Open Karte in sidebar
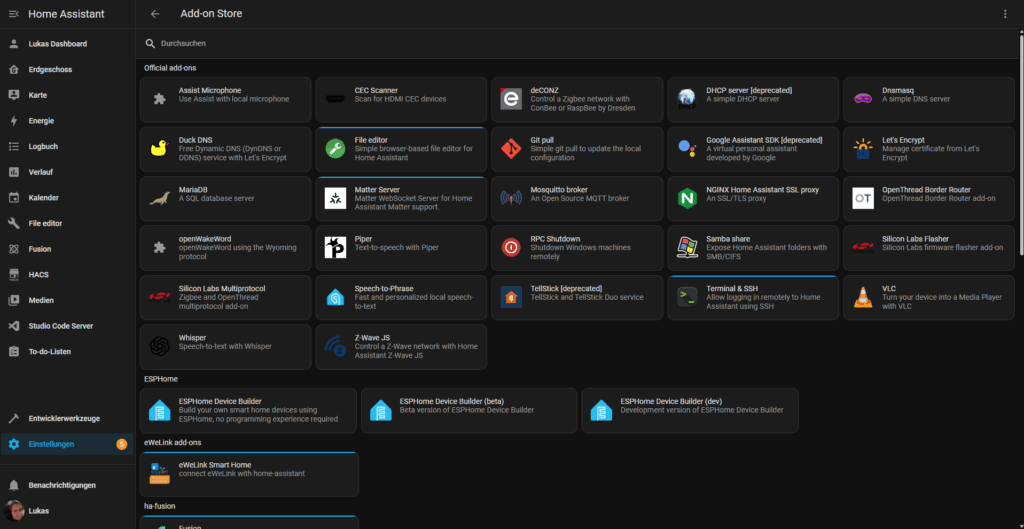 coord(68,95)
